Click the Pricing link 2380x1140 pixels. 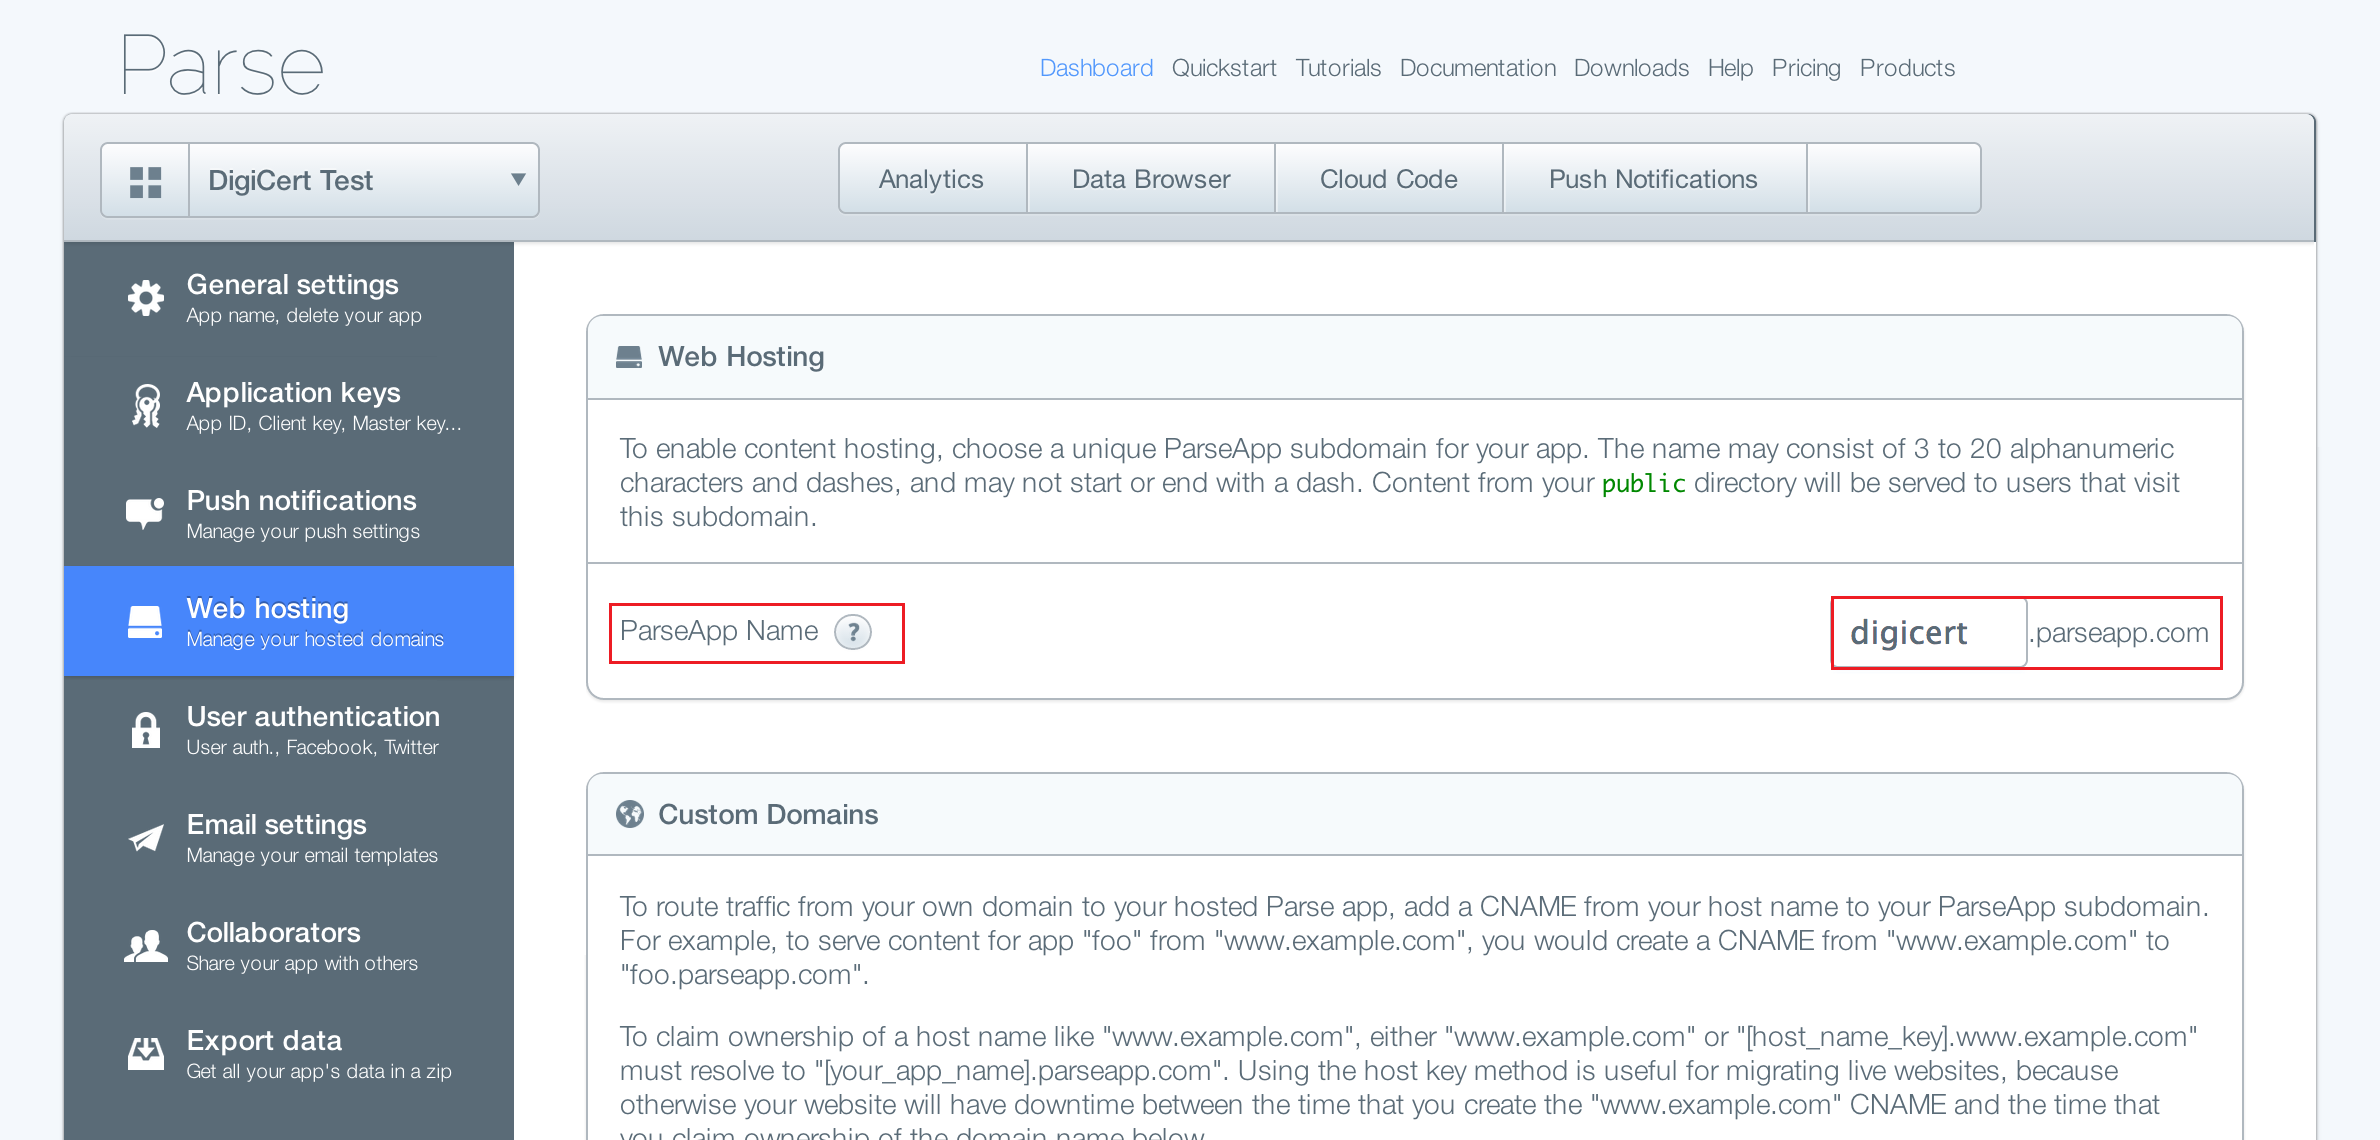pyautogui.click(x=1805, y=68)
